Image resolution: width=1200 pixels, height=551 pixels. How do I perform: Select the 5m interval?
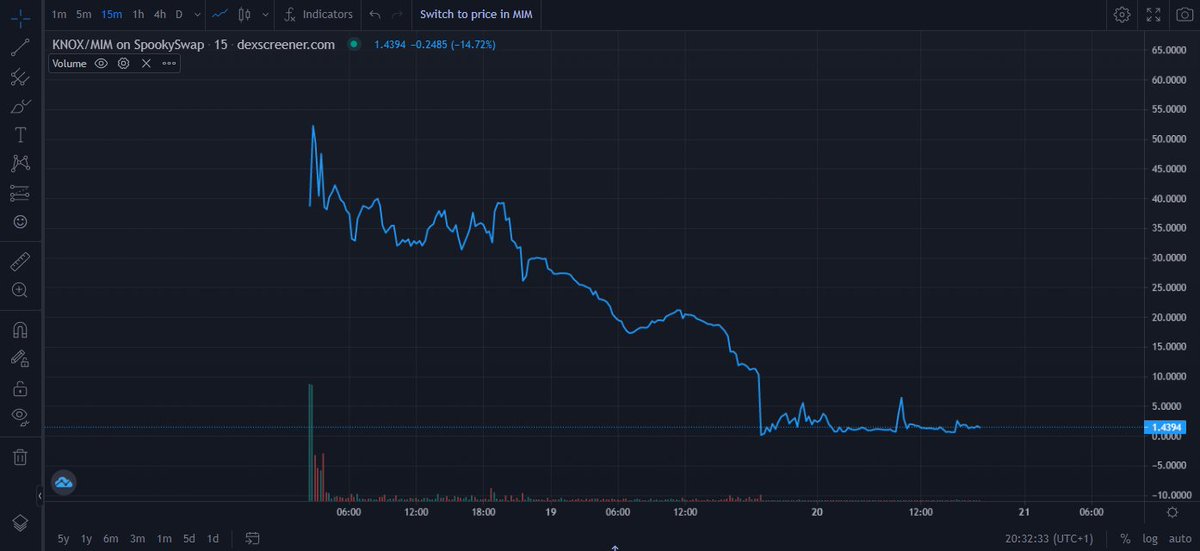(x=84, y=15)
